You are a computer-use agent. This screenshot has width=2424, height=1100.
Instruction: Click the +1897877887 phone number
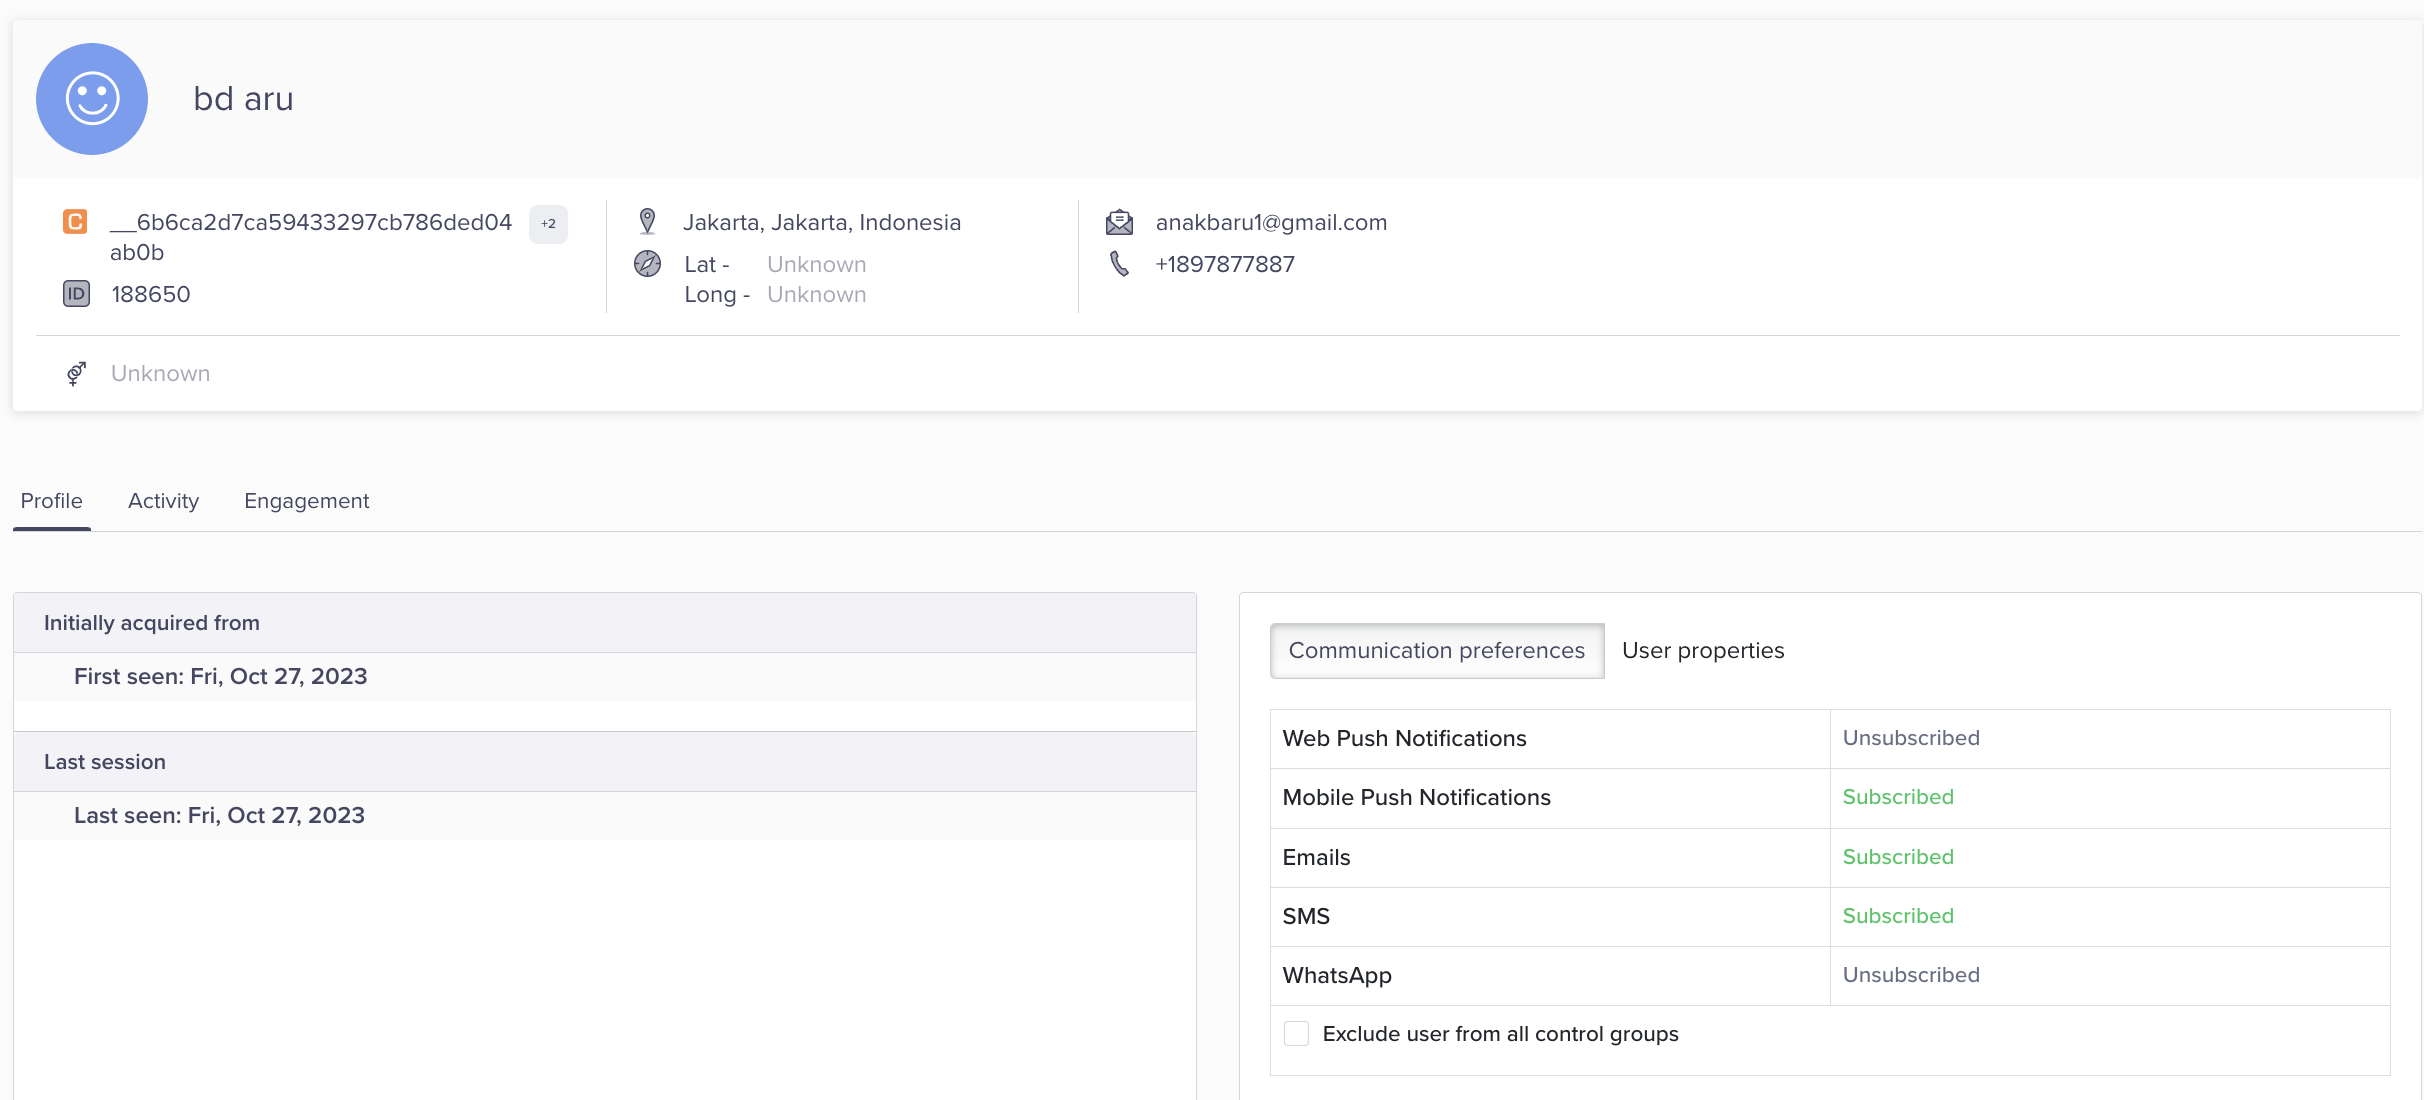[1224, 264]
